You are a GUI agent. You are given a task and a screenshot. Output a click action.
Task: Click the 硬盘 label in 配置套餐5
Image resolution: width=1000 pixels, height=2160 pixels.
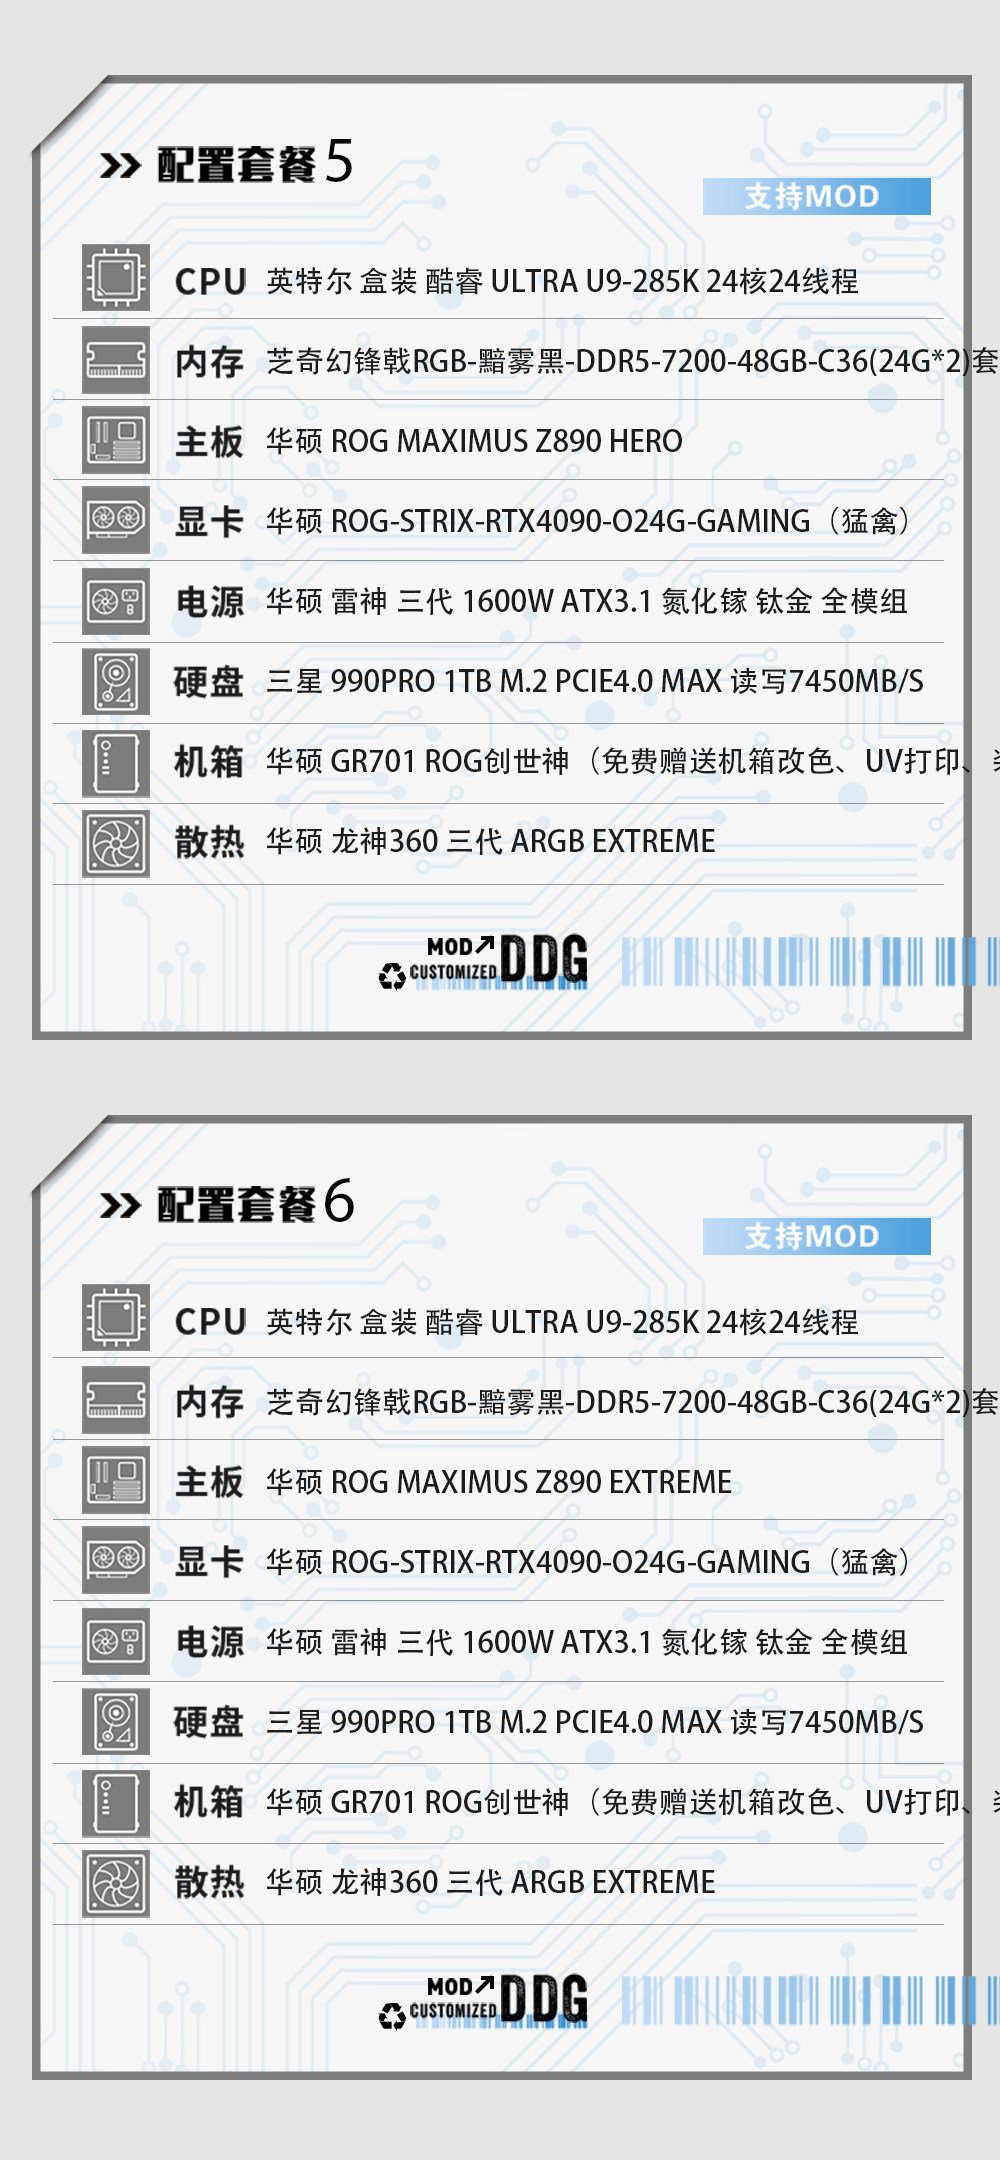(x=209, y=682)
